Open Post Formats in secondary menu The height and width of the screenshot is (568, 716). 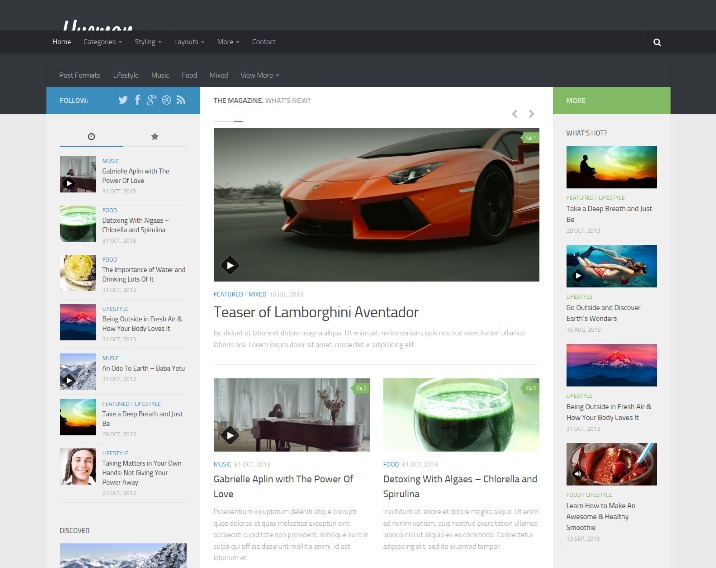(79, 75)
